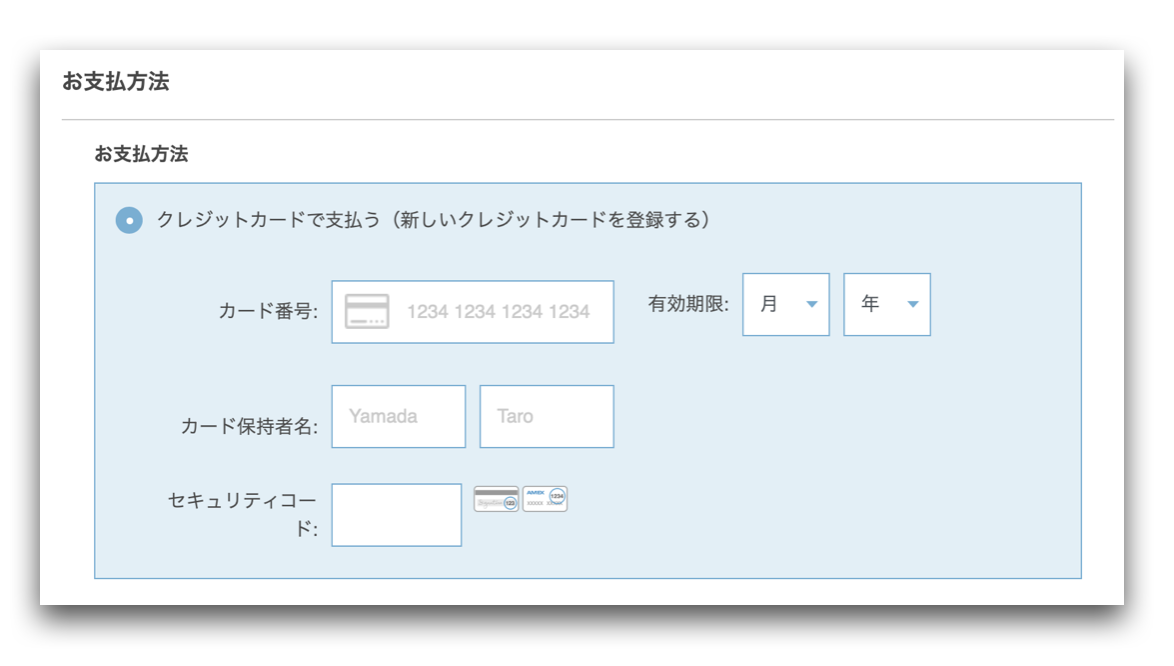This screenshot has height=666, width=1174.
Task: Click the AMEX card security code hint icon
Action: (545, 499)
